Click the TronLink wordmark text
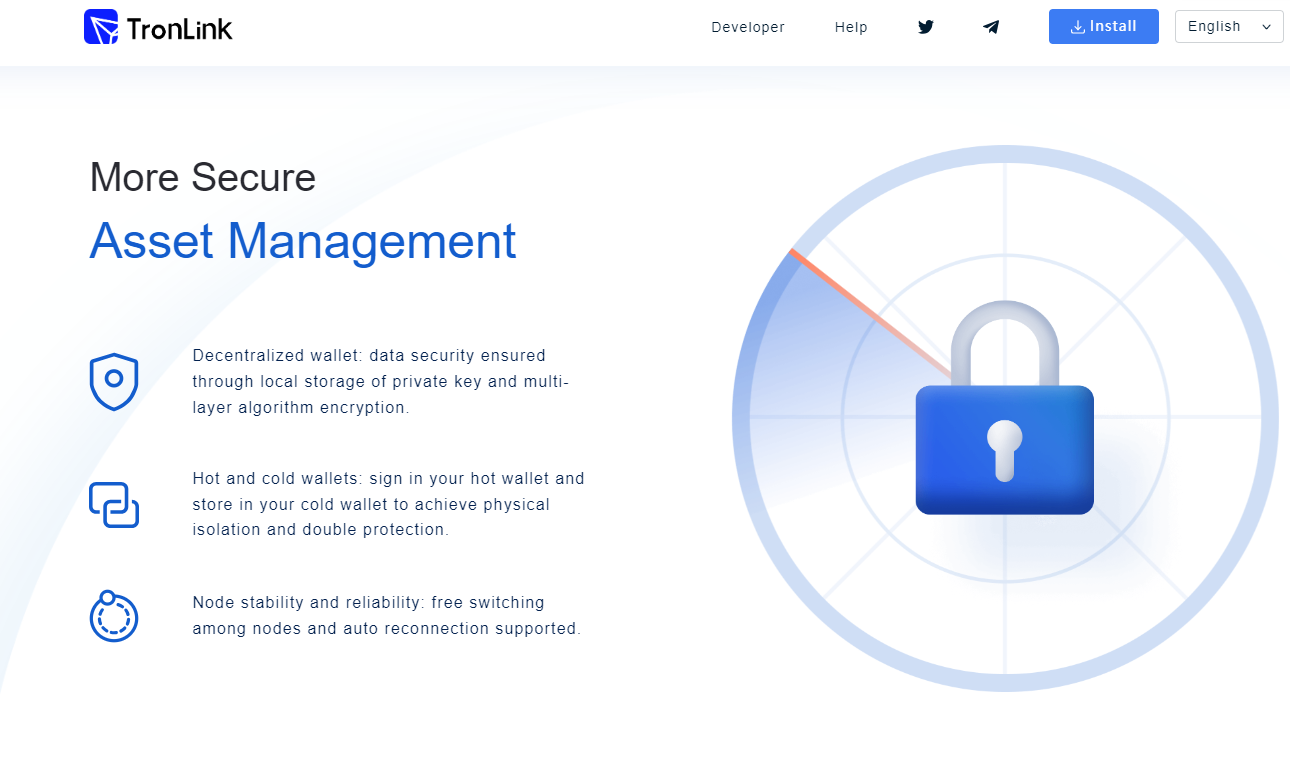 pos(180,29)
